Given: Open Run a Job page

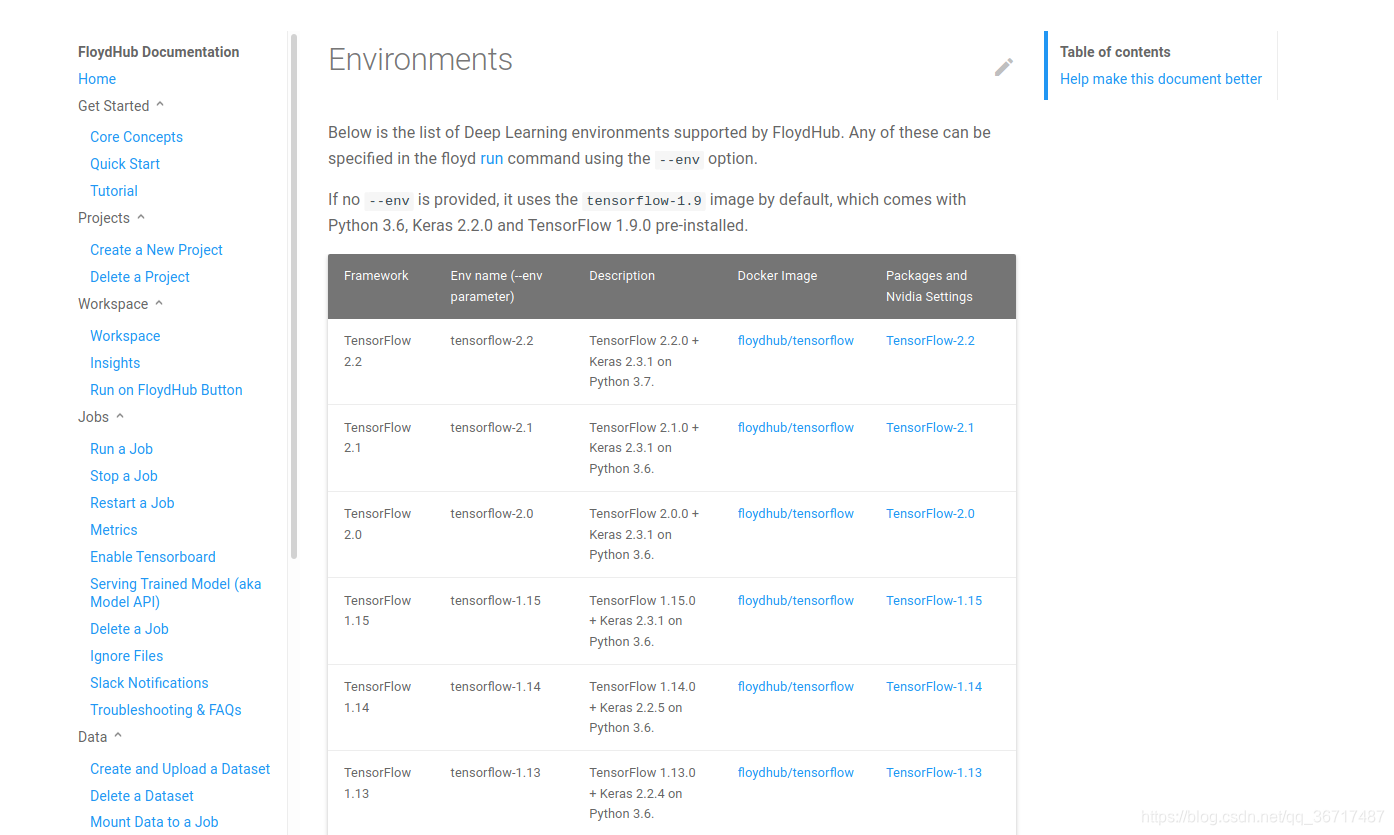Looking at the screenshot, I should 121,449.
